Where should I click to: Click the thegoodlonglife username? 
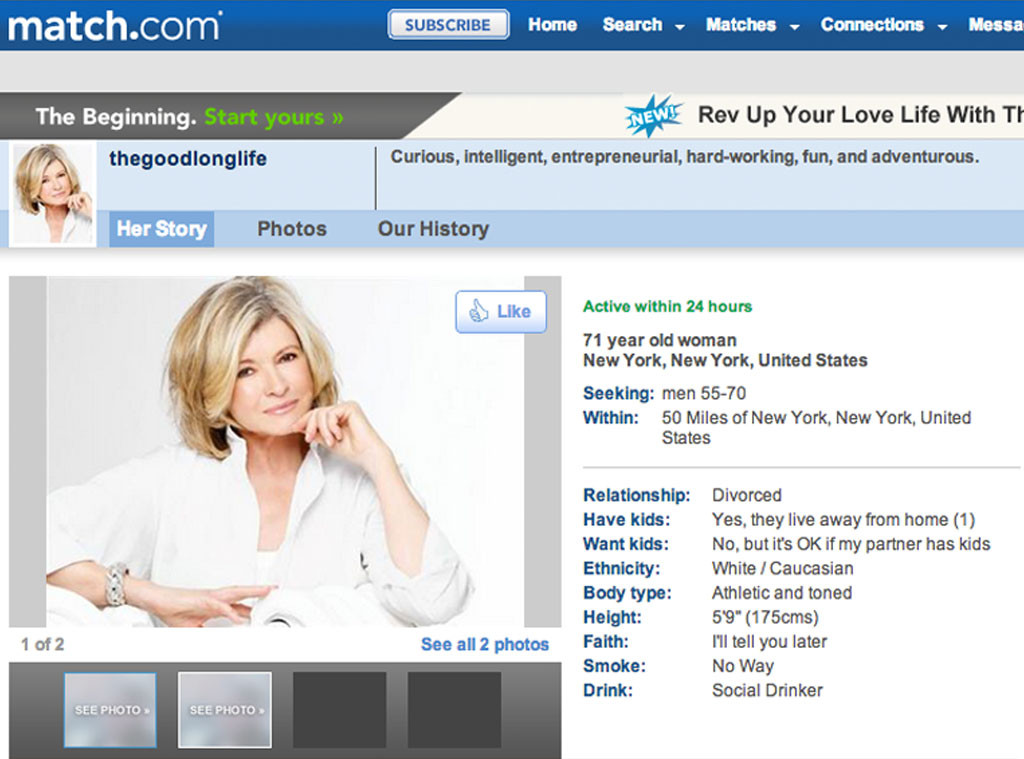pyautogui.click(x=188, y=159)
